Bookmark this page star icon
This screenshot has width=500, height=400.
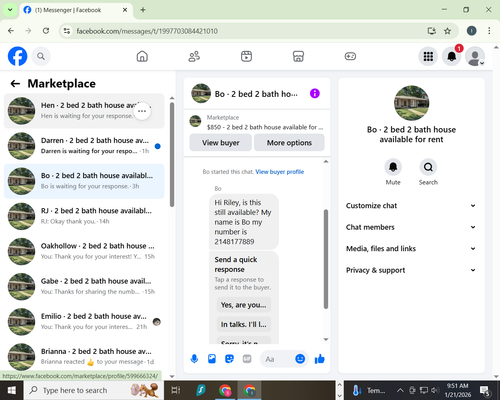(x=447, y=31)
